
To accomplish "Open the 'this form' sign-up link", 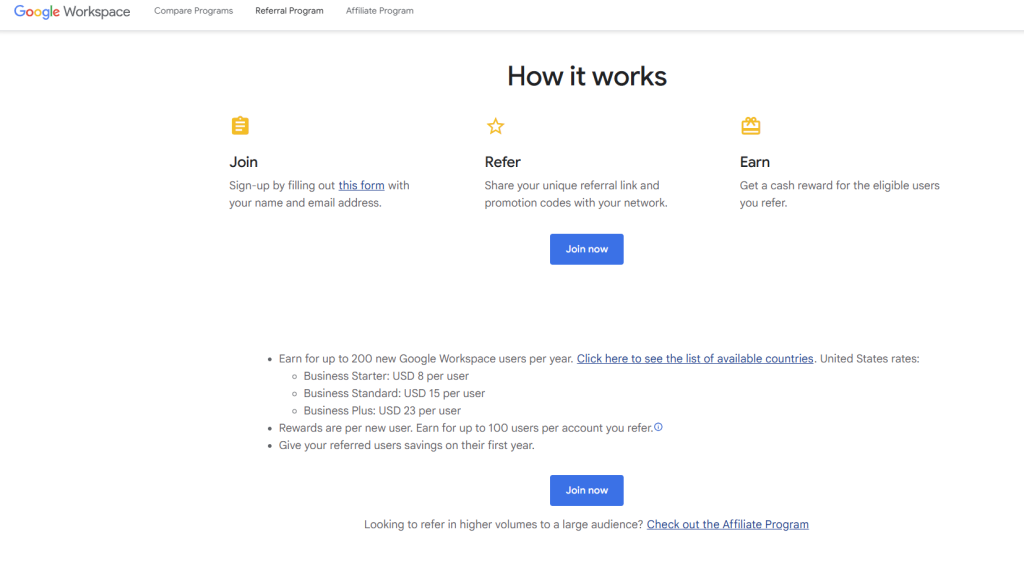I will pyautogui.click(x=361, y=185).
